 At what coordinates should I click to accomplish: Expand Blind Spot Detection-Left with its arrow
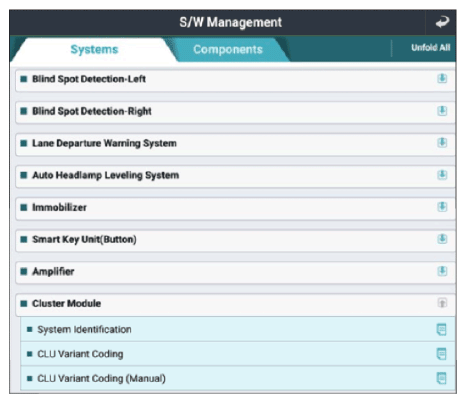(442, 79)
